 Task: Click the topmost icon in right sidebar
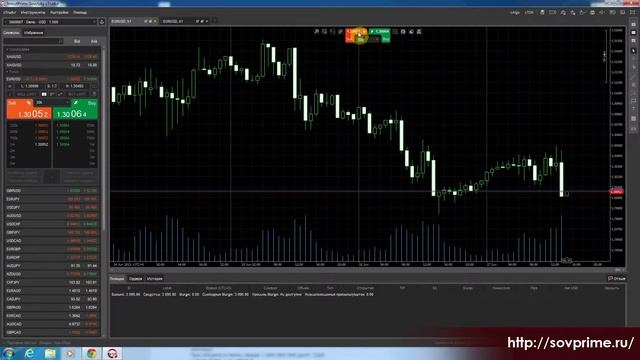[633, 24]
